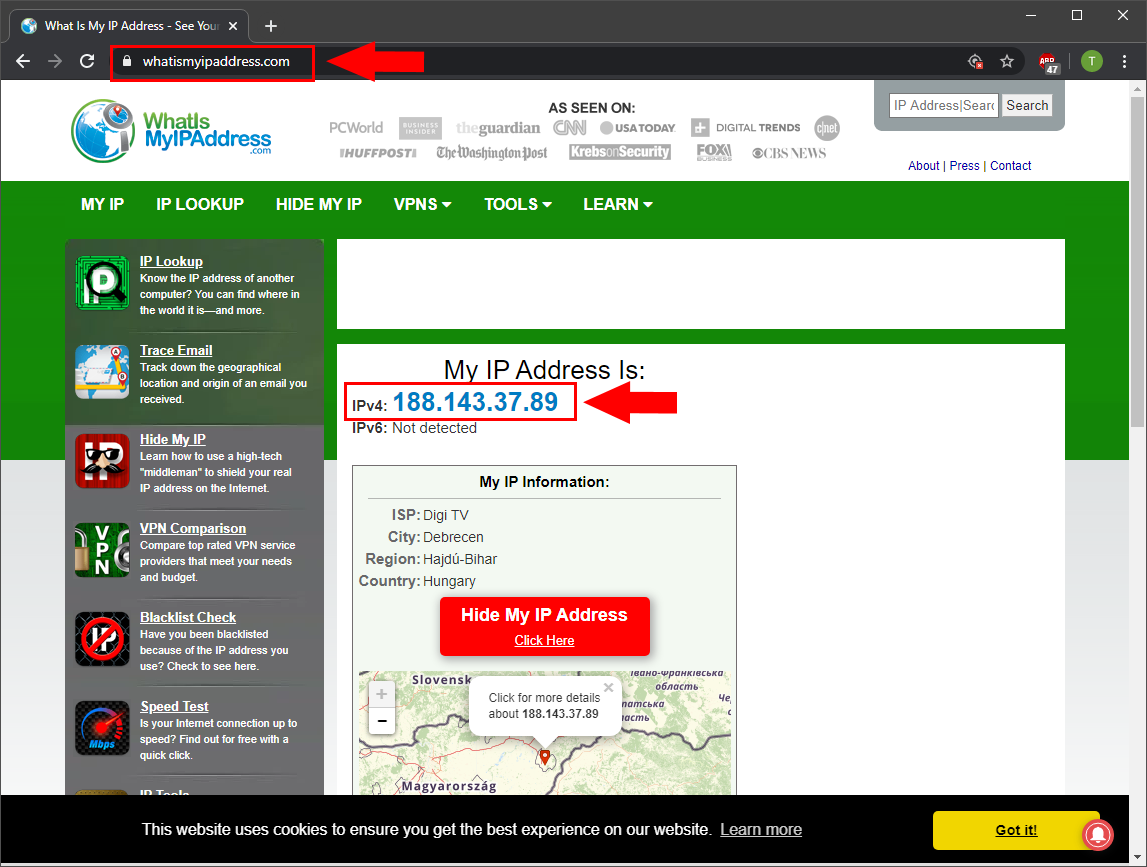
Task: Click the location blocked icon in address bar
Action: 975,61
